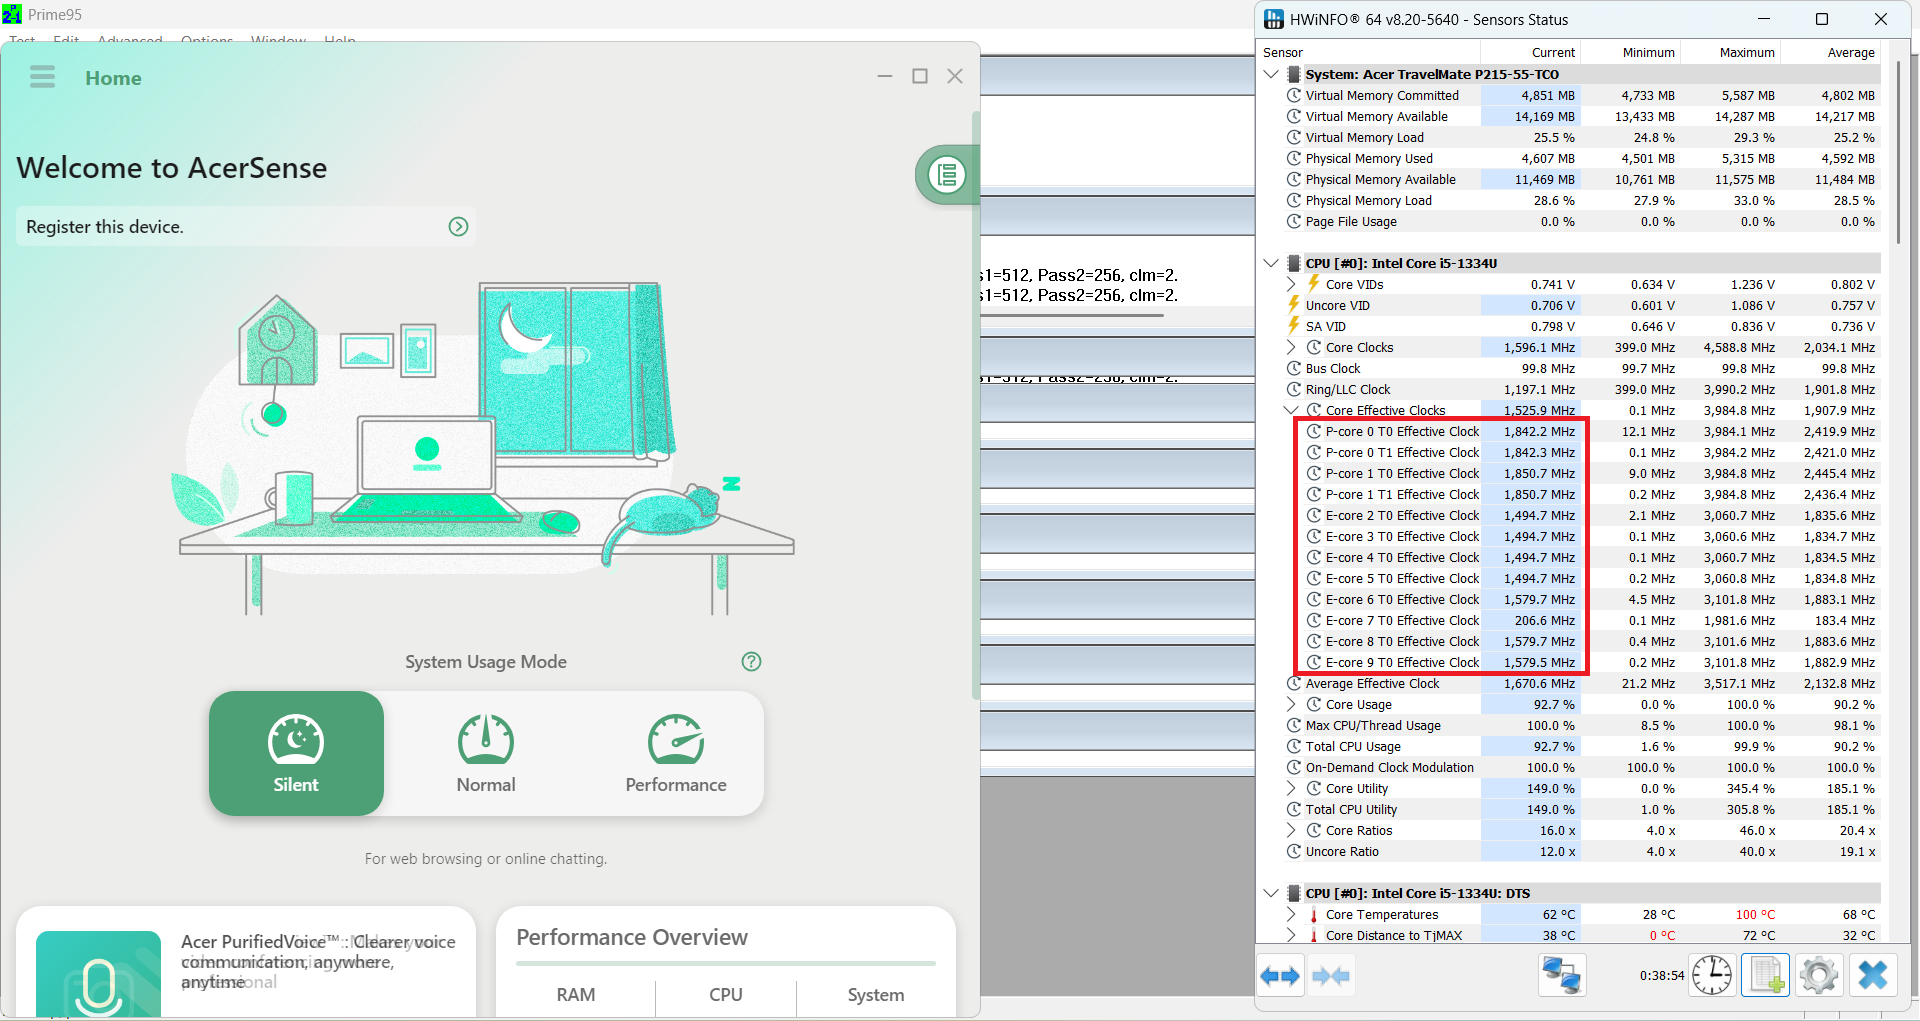Expand the Core Clocks row

pos(1291,347)
